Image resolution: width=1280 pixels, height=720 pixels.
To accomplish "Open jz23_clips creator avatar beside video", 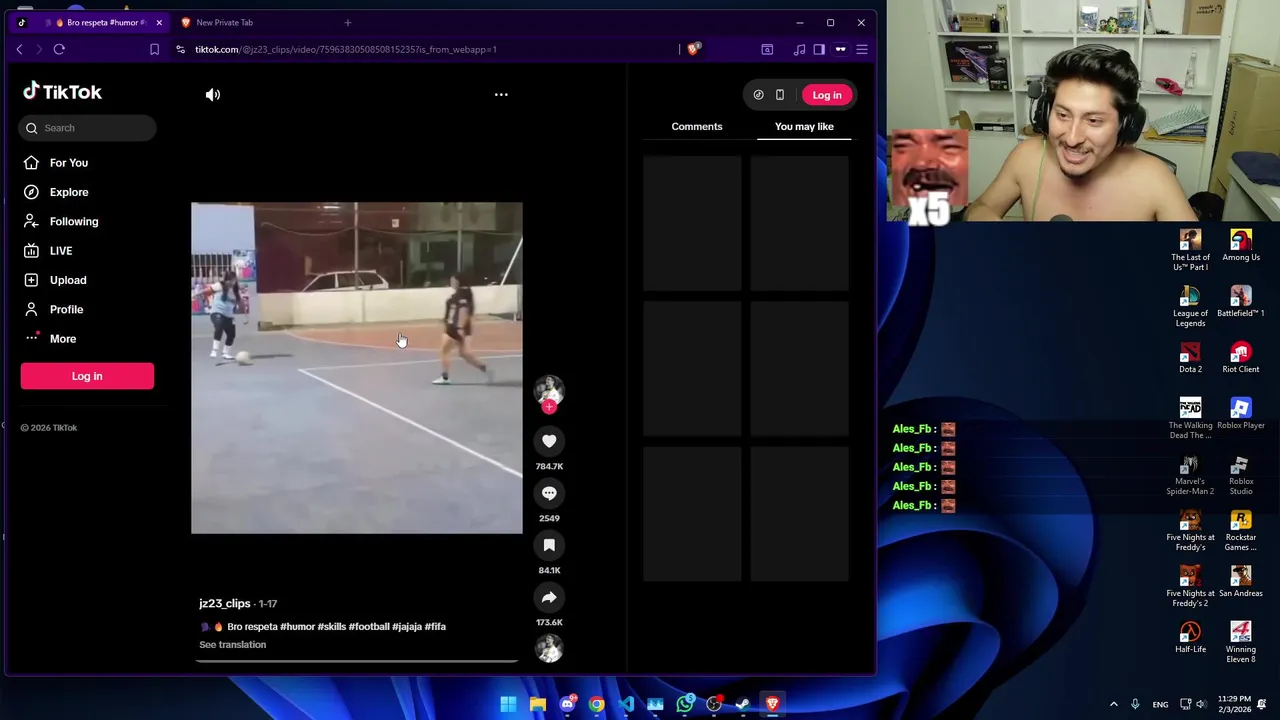I will pos(549,389).
